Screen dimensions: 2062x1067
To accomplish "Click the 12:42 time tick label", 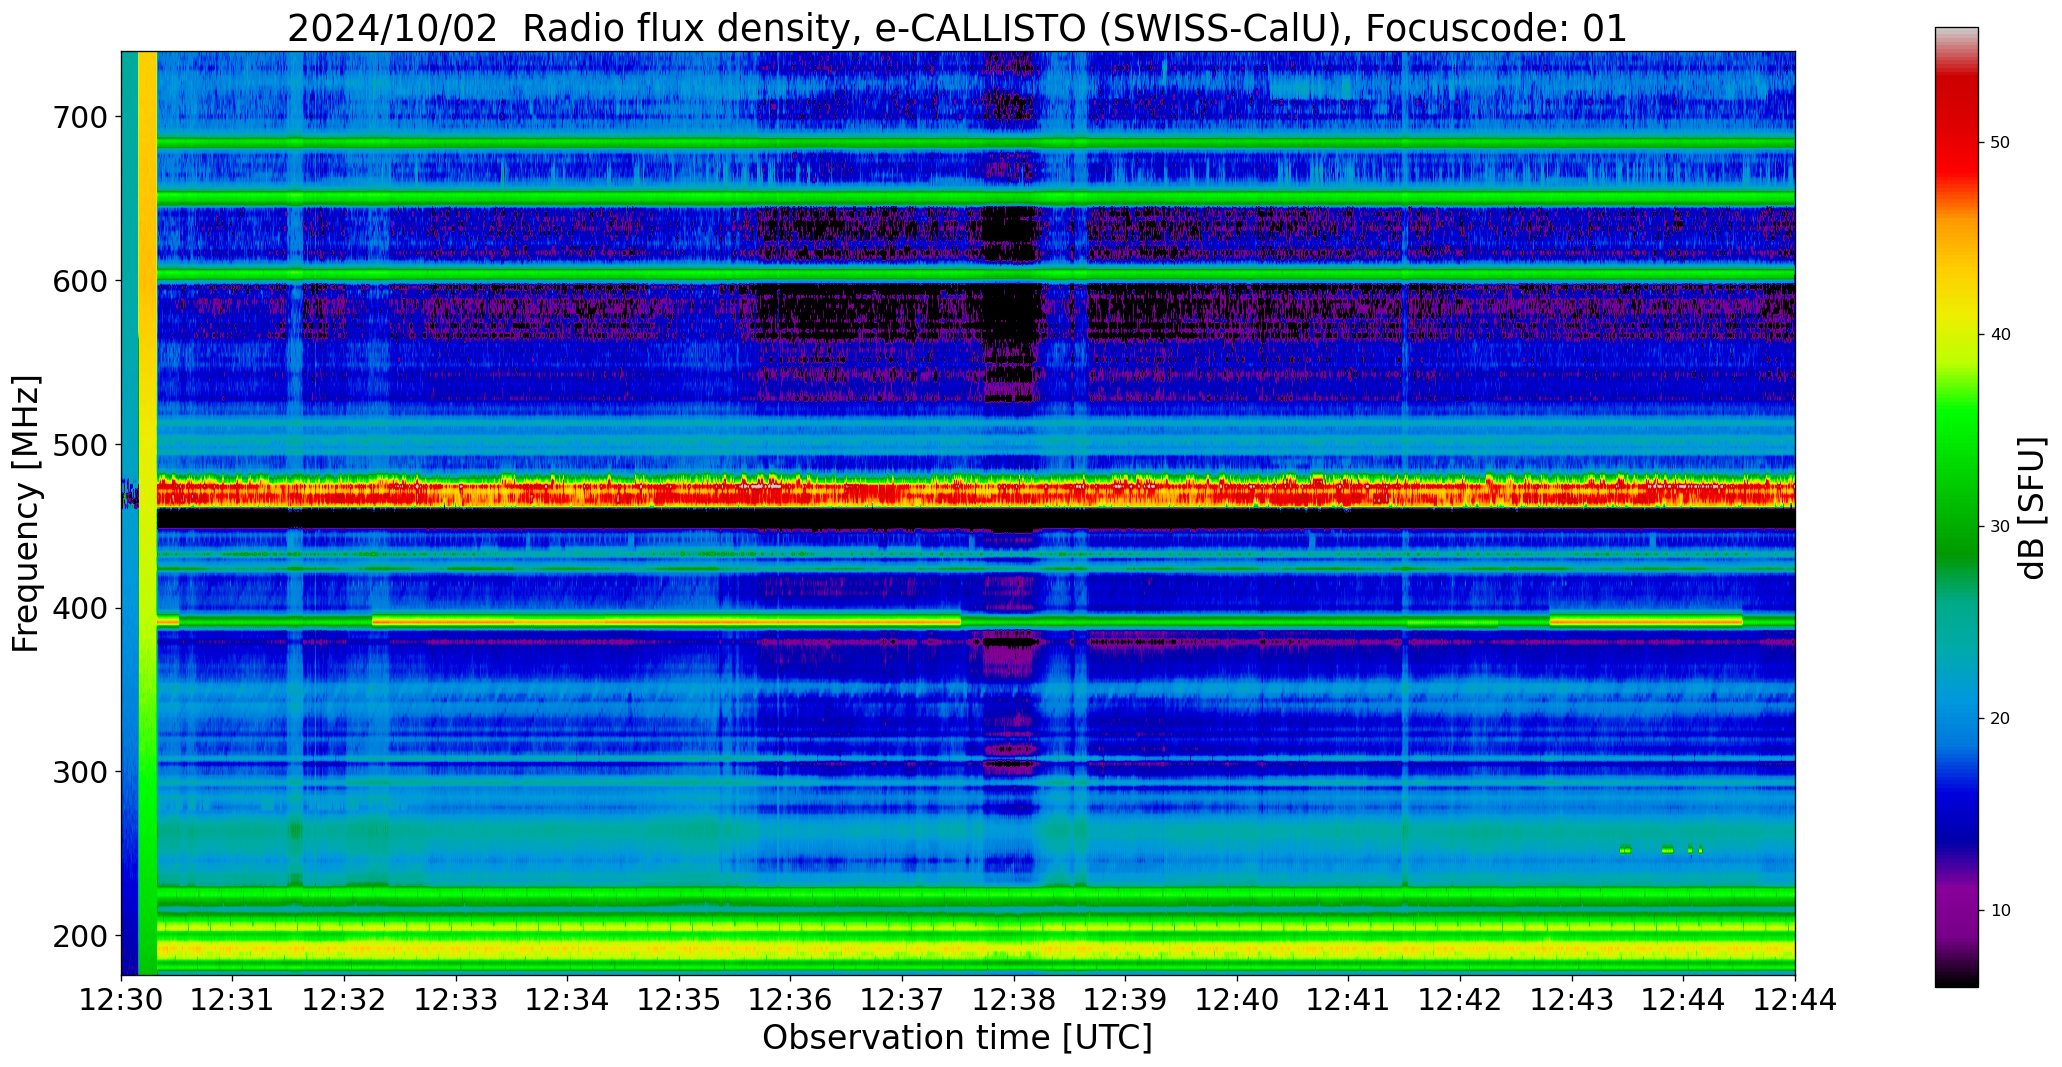I will [x=1460, y=1000].
